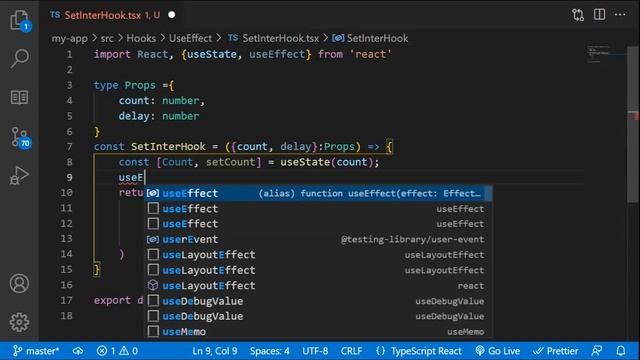Open Hooks breadcrumb segment

coord(141,38)
